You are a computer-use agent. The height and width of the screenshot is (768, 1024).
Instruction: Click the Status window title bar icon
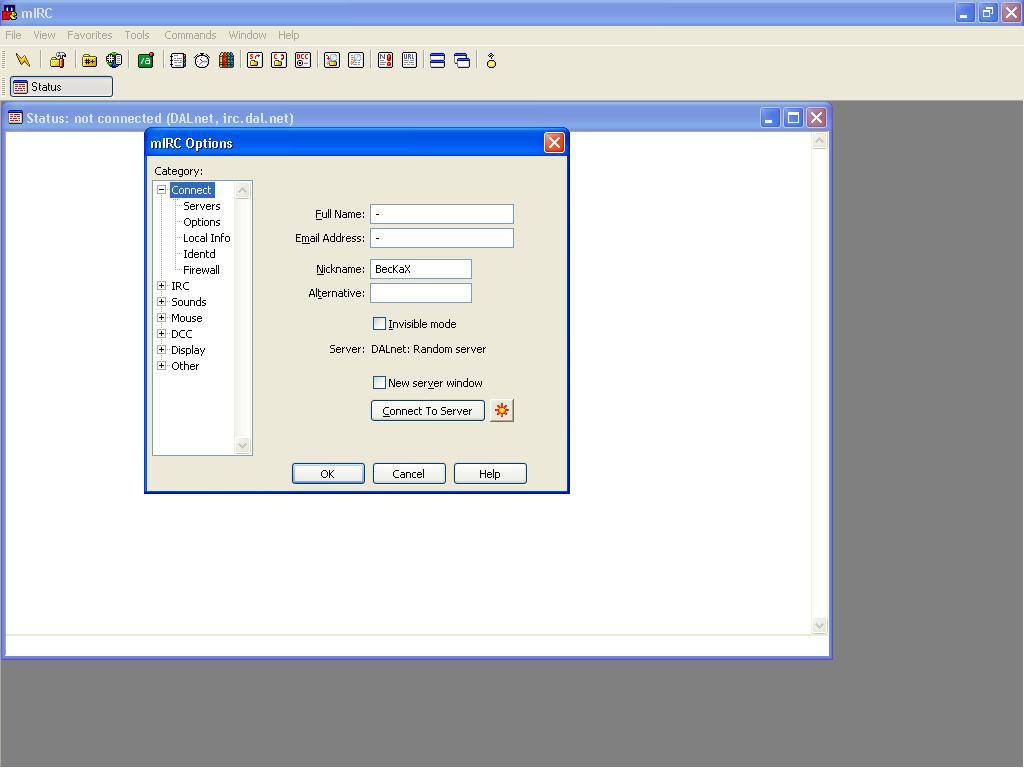click(15, 118)
